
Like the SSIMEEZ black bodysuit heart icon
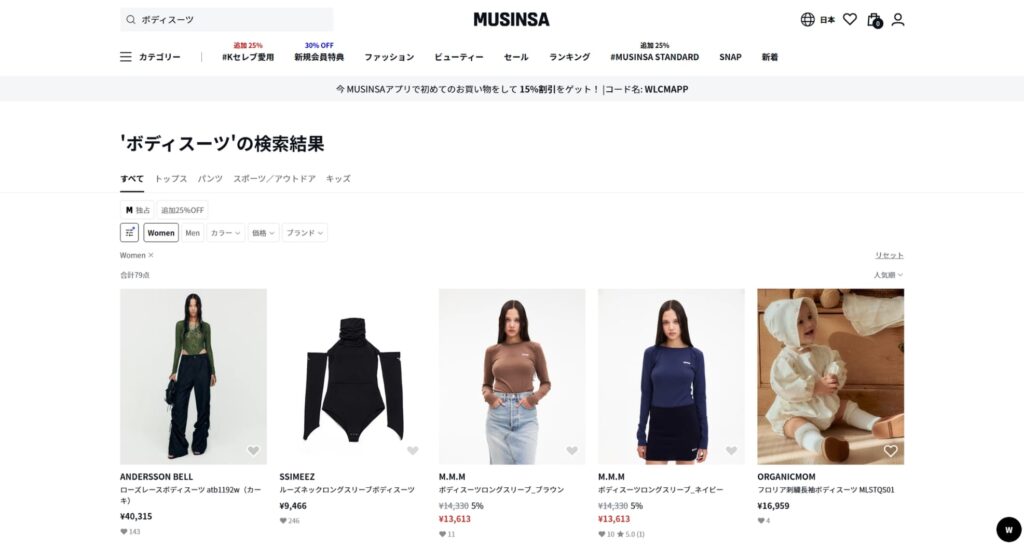[x=413, y=451]
